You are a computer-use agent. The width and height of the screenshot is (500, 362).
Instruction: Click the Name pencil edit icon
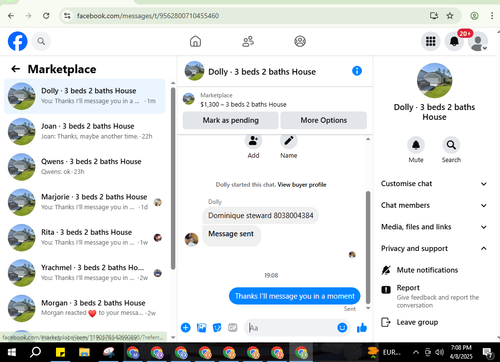pyautogui.click(x=289, y=141)
